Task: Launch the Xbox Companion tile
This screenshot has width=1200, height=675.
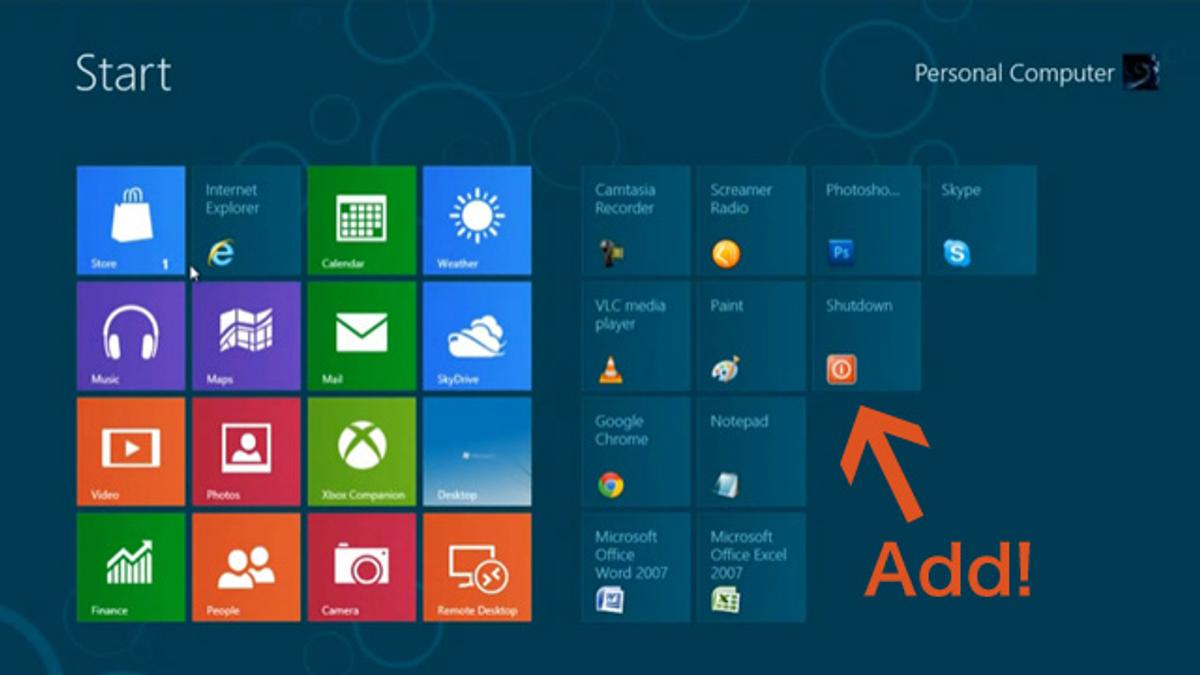Action: tap(361, 451)
